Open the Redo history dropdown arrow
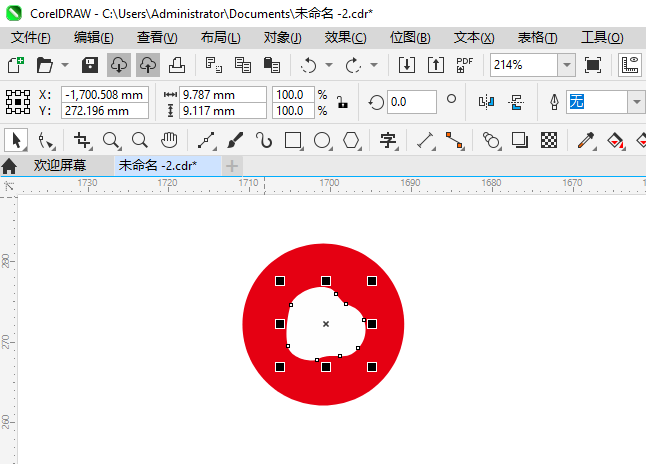The image size is (646, 464). point(374,65)
